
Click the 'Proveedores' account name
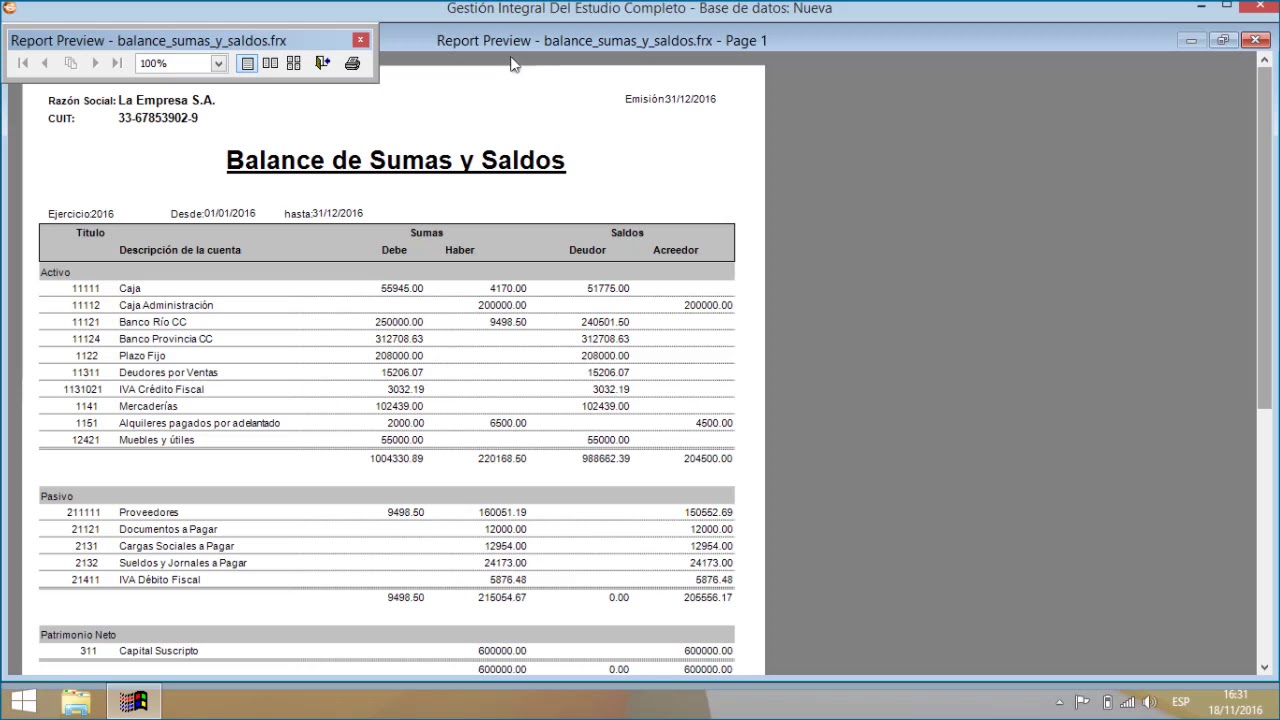pyautogui.click(x=148, y=512)
